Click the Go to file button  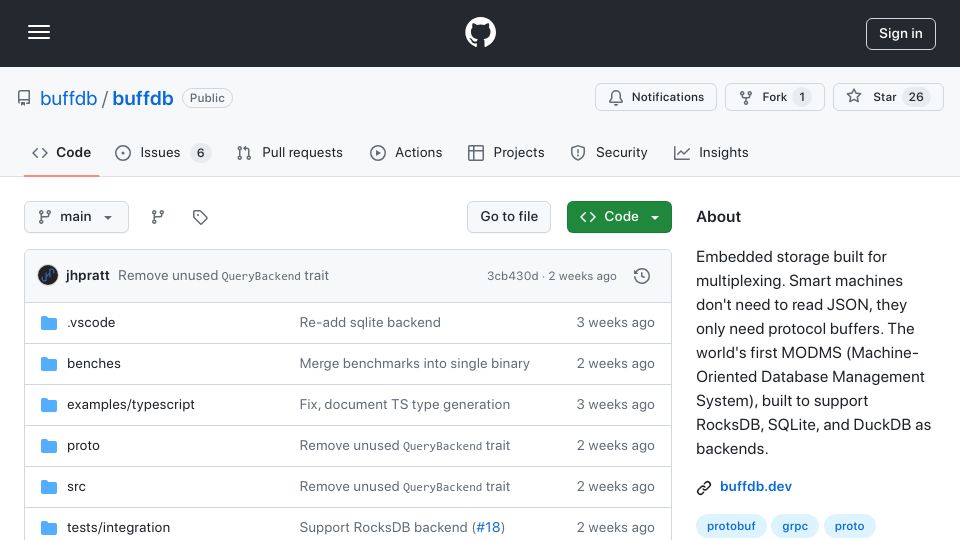point(509,217)
